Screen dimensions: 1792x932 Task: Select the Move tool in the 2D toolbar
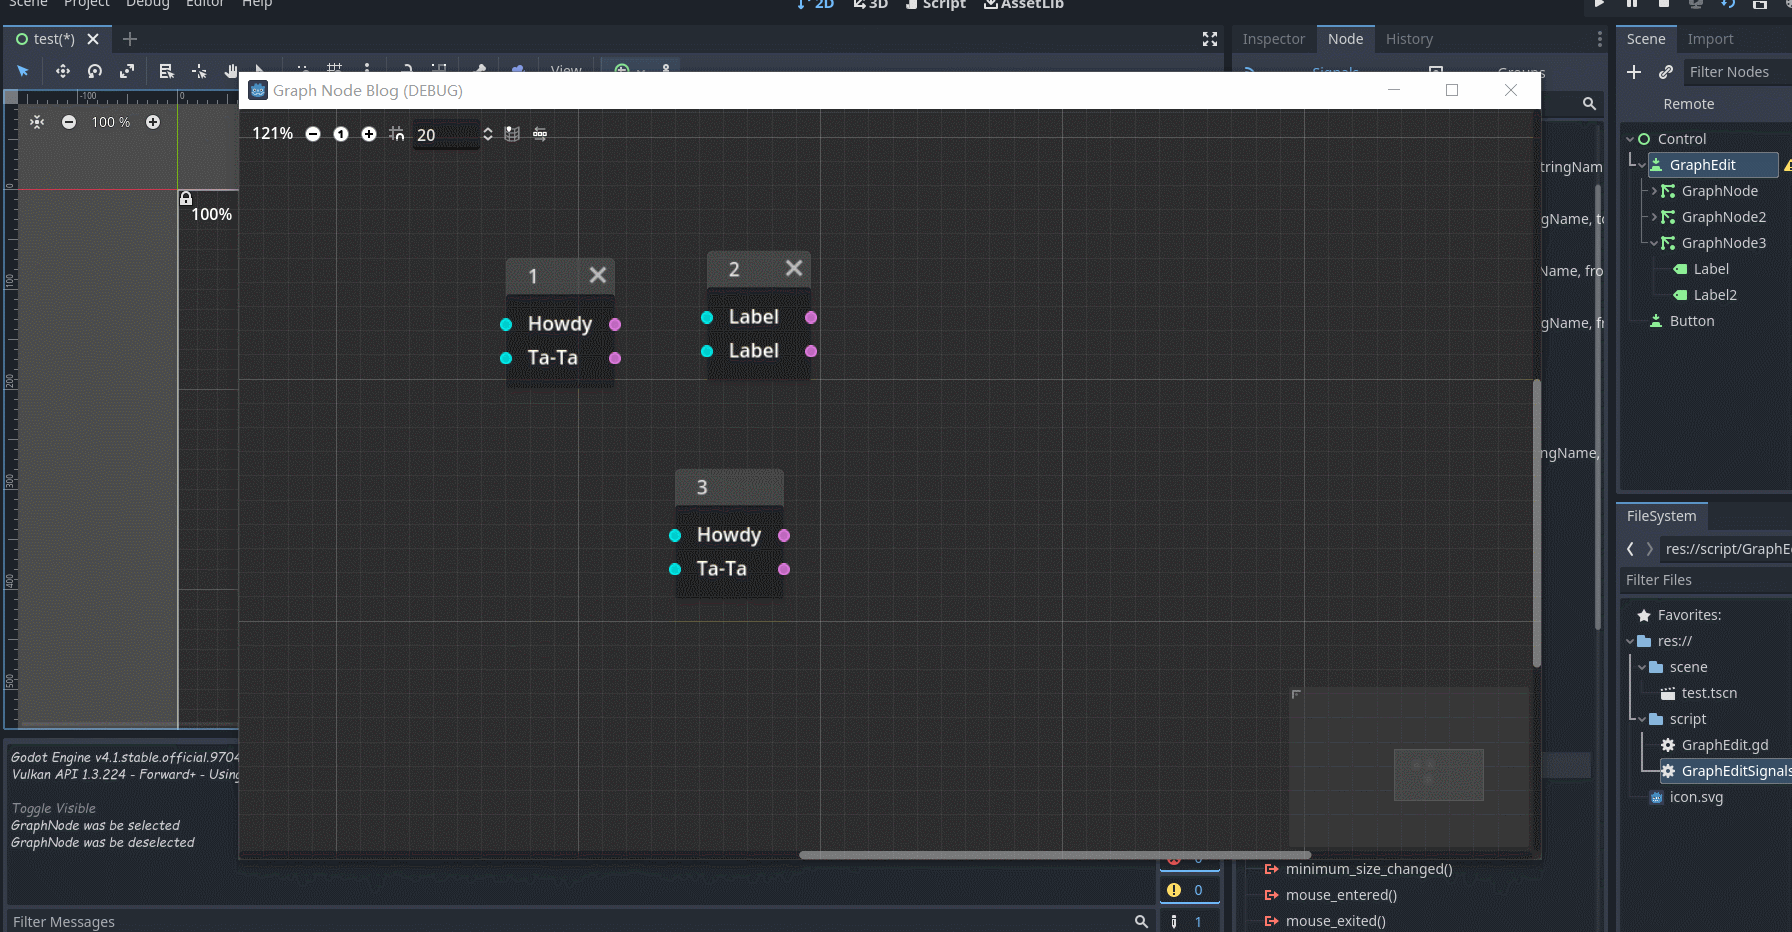62,71
